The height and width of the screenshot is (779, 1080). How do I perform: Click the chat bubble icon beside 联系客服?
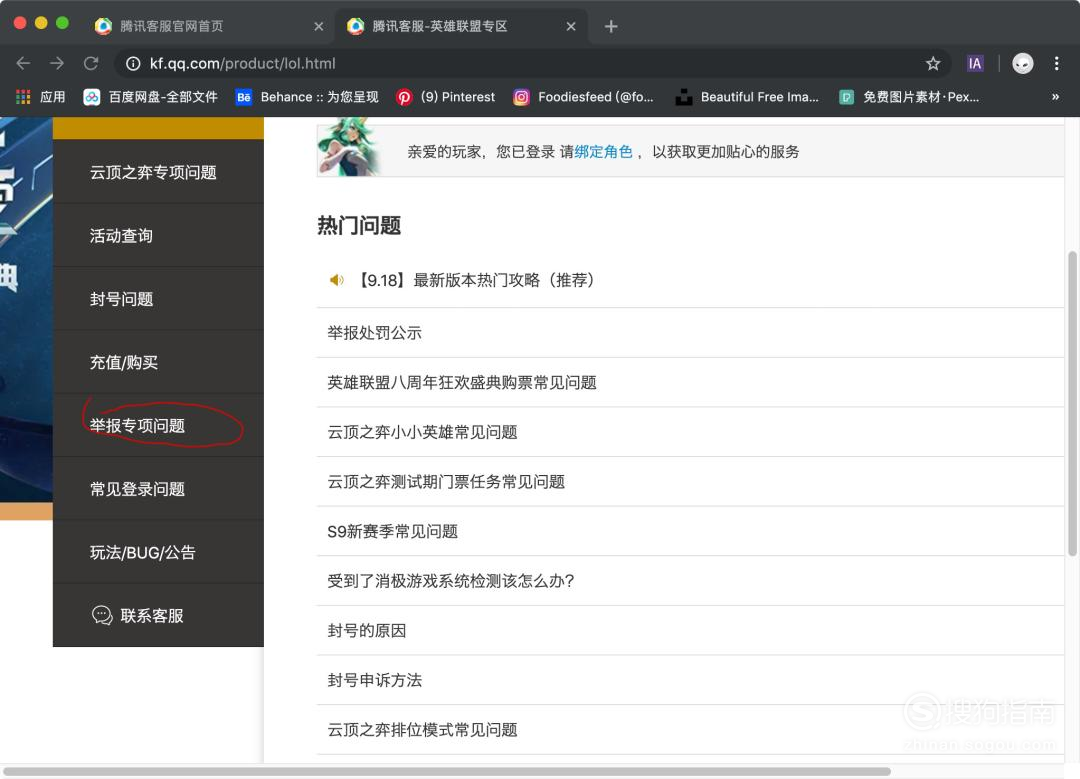pyautogui.click(x=102, y=615)
